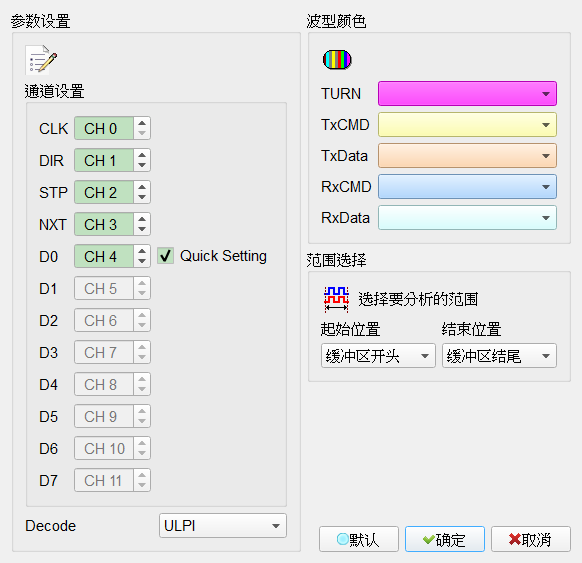Decrease the CLK channel with down arrow
Image resolution: width=582 pixels, height=563 pixels.
tap(142, 133)
